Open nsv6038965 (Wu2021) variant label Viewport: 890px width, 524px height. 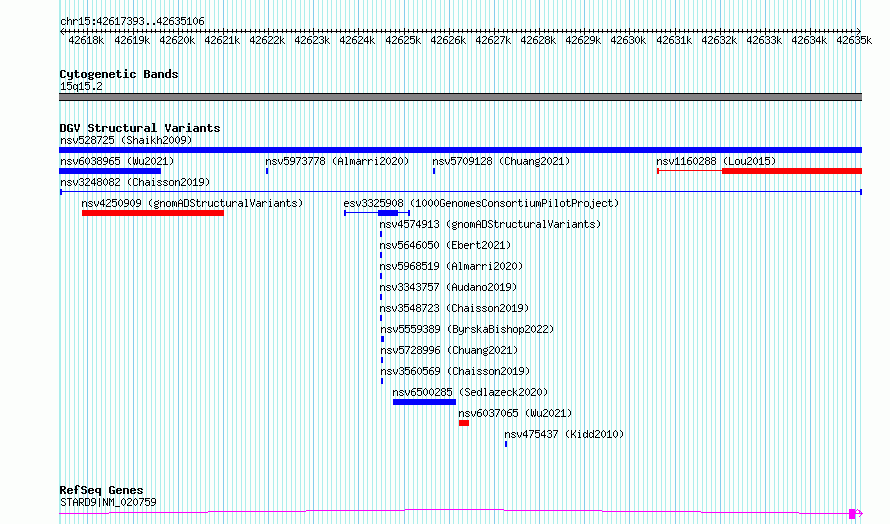(x=117, y=161)
